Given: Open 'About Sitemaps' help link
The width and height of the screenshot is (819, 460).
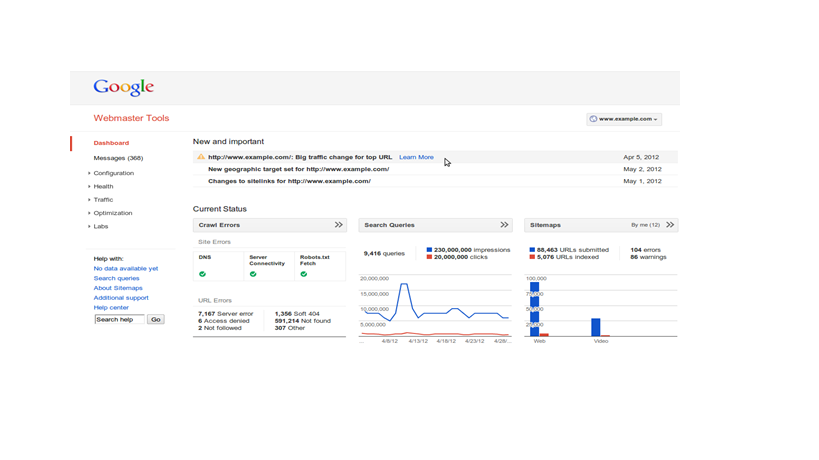Looking at the screenshot, I should click(118, 288).
